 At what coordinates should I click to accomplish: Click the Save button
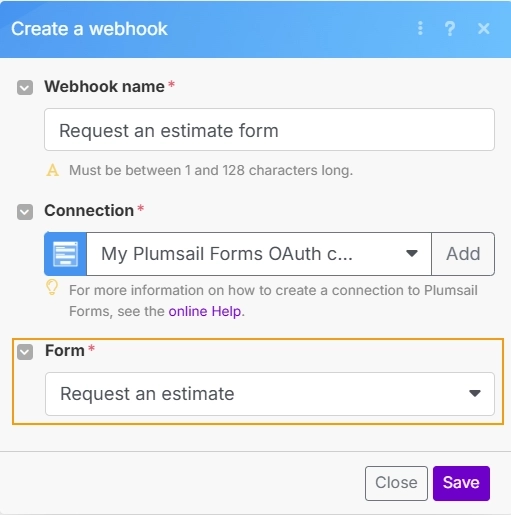(461, 483)
